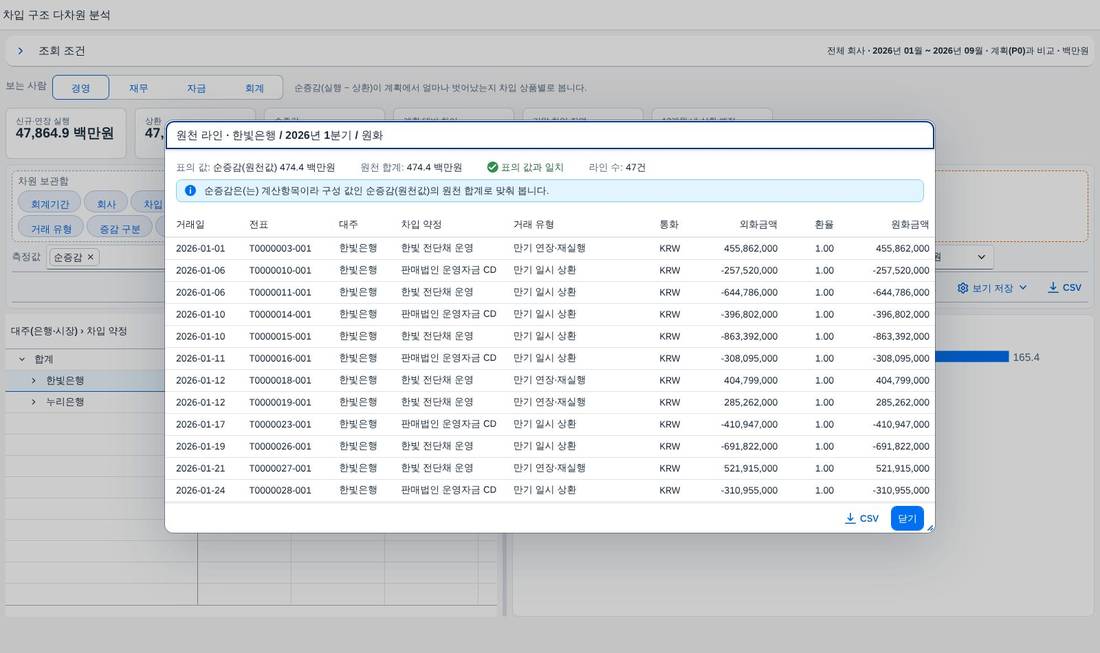Click the gear icon beside 보기 저장
1100x653 pixels.
point(962,288)
